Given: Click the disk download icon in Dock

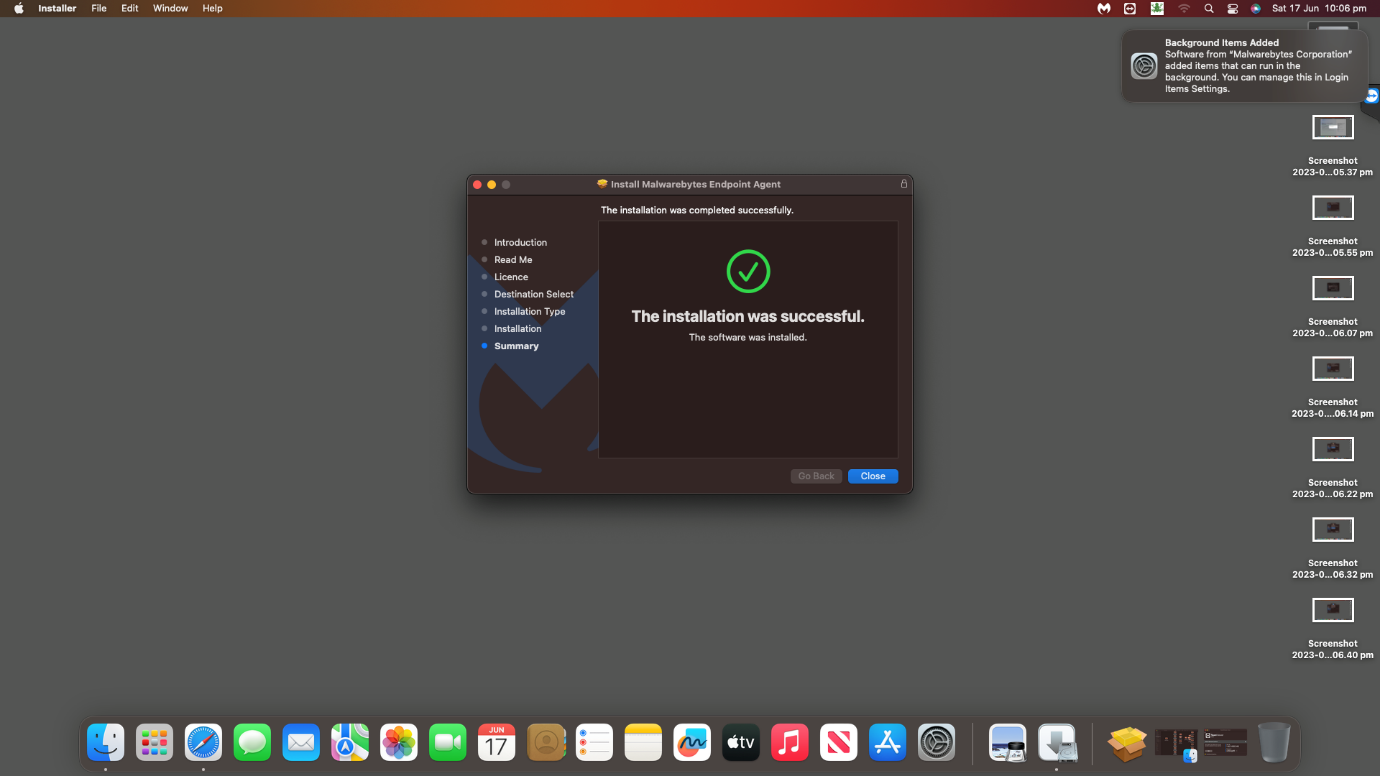Looking at the screenshot, I should click(x=1056, y=742).
